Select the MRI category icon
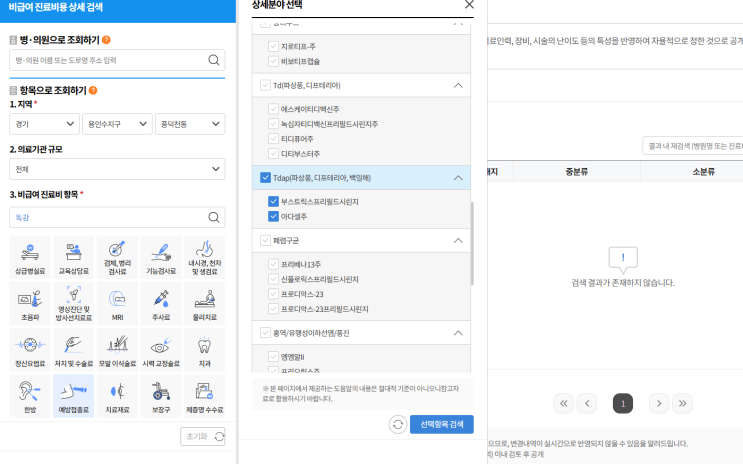 click(117, 303)
